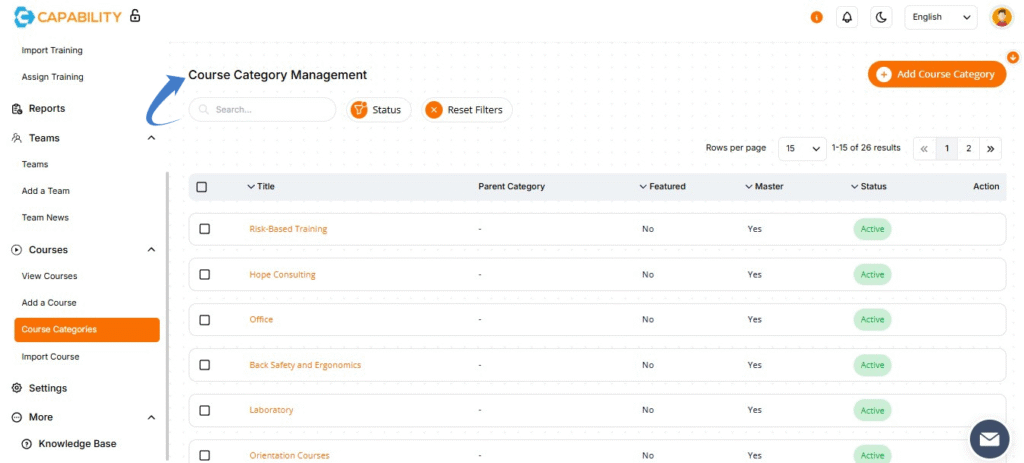Click the Reports sidebar icon
Image resolution: width=1024 pixels, height=463 pixels.
[x=18, y=109]
